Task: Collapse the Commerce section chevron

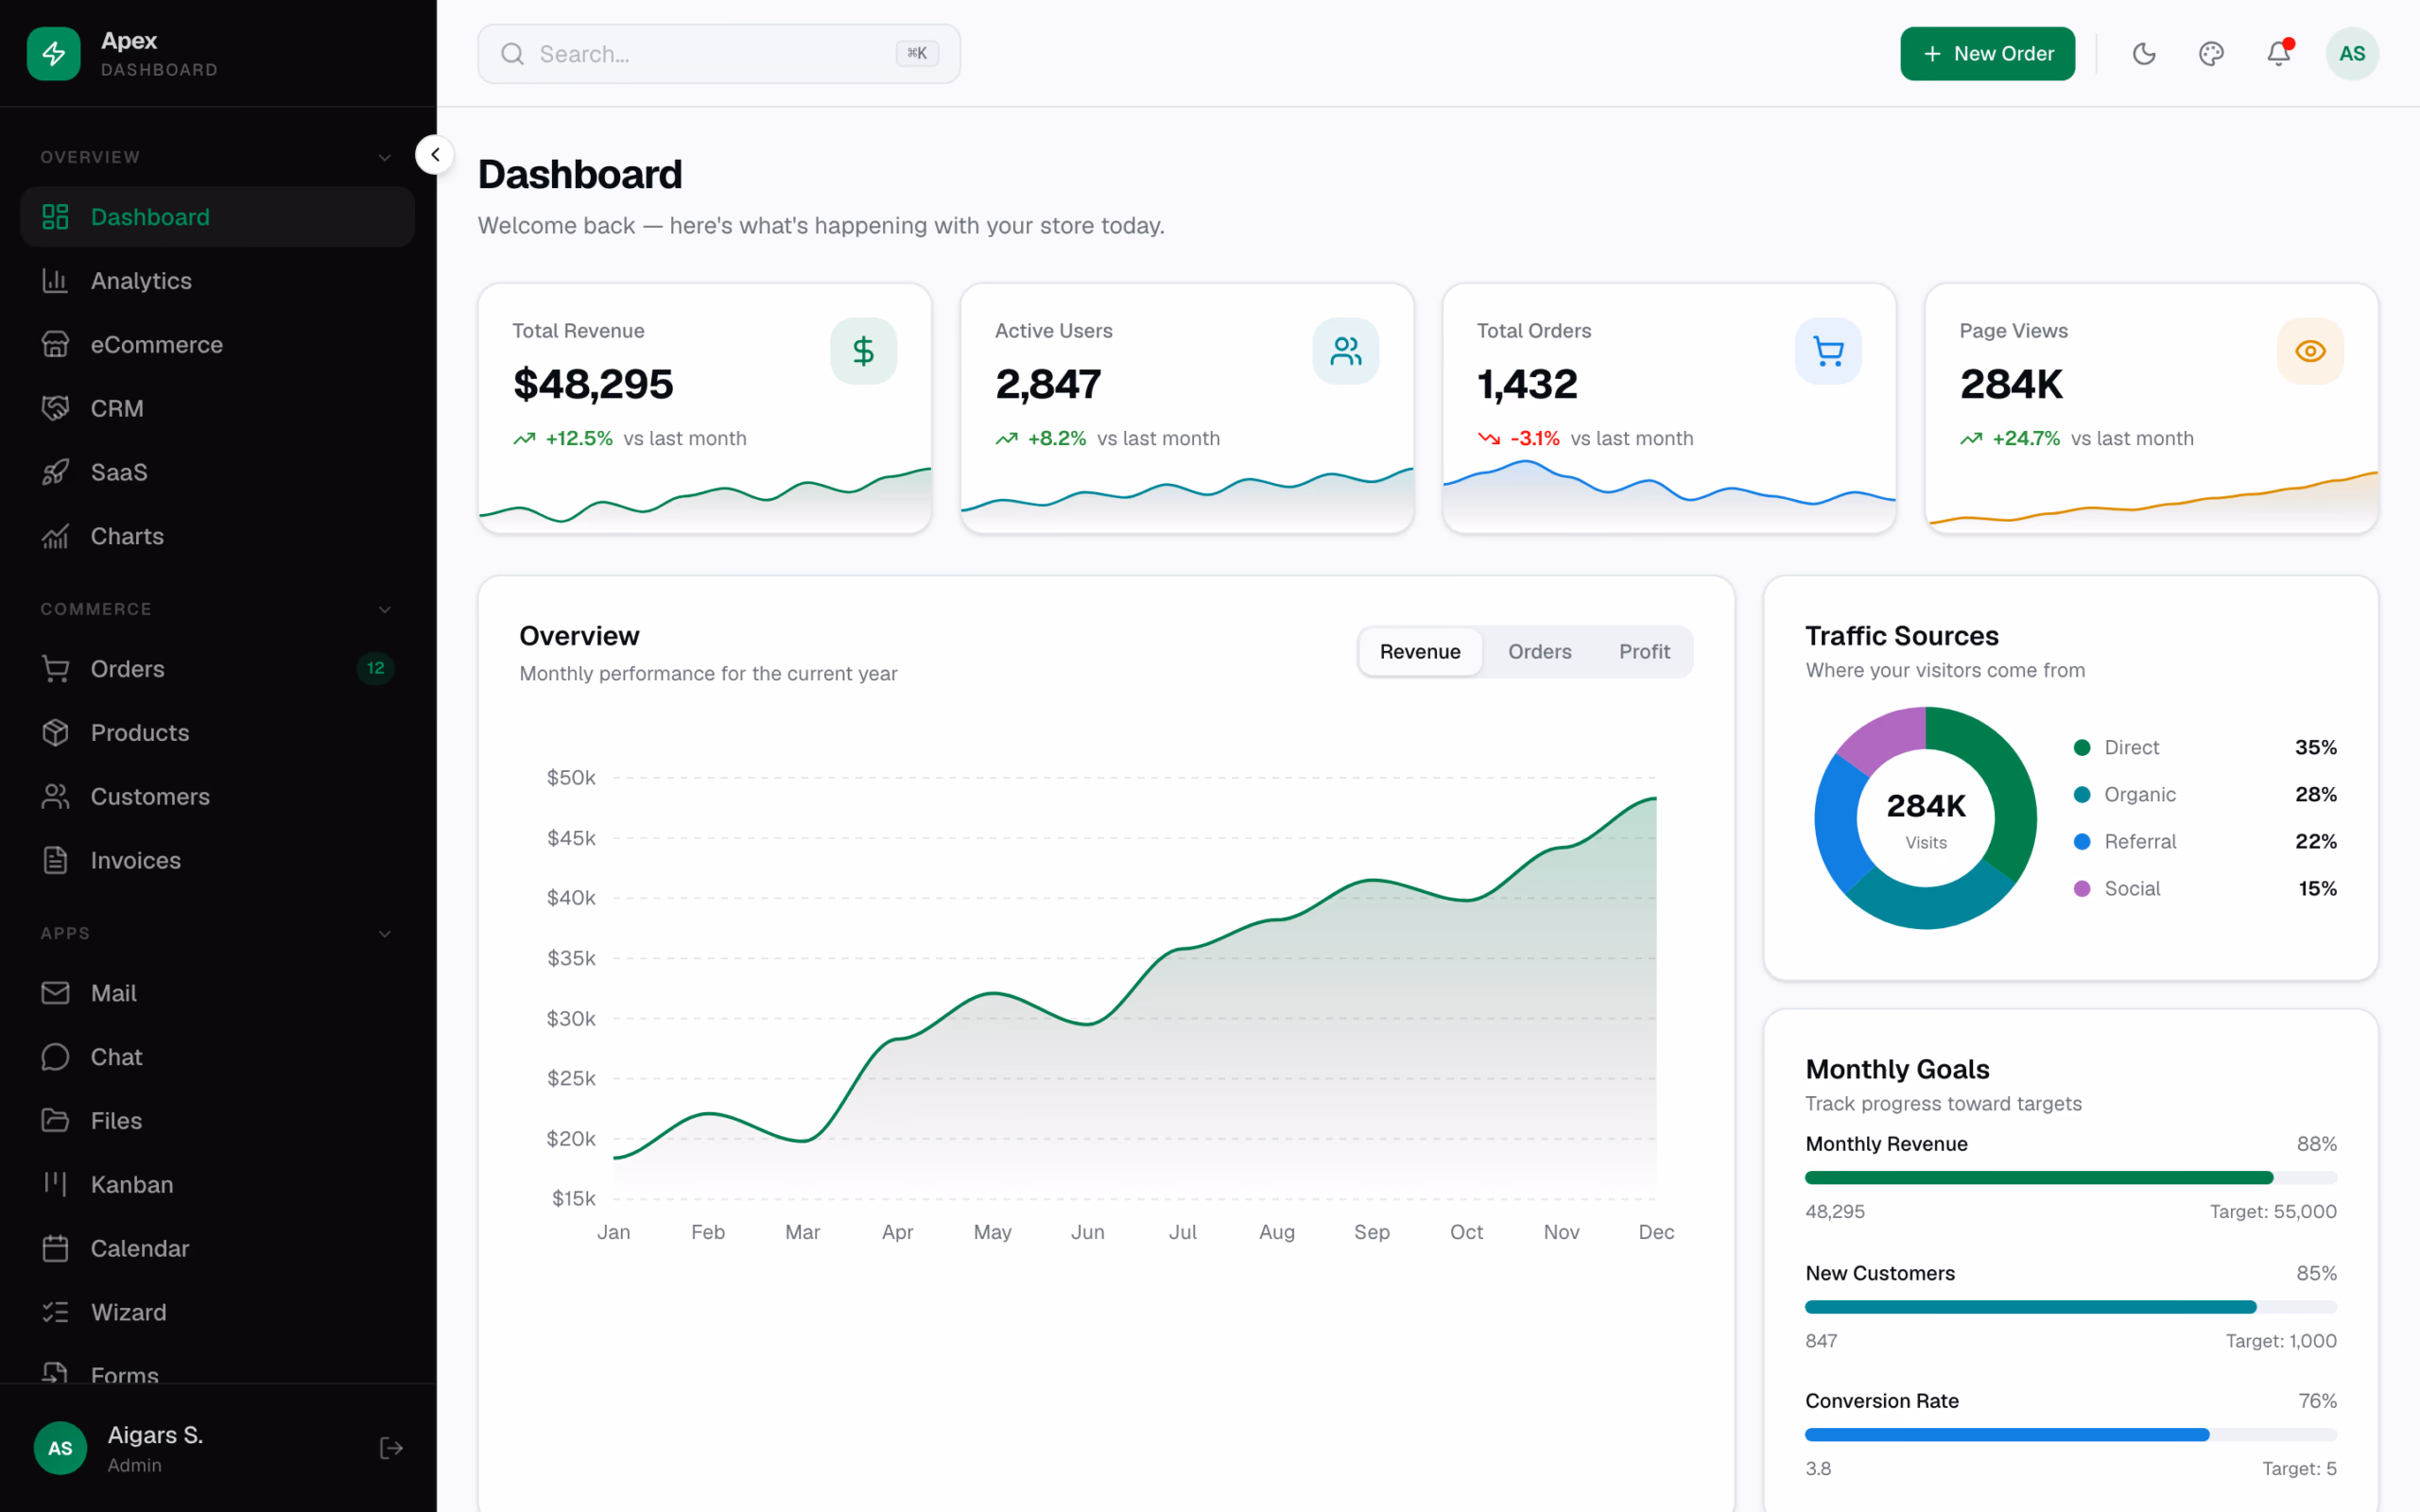Action: (x=385, y=610)
